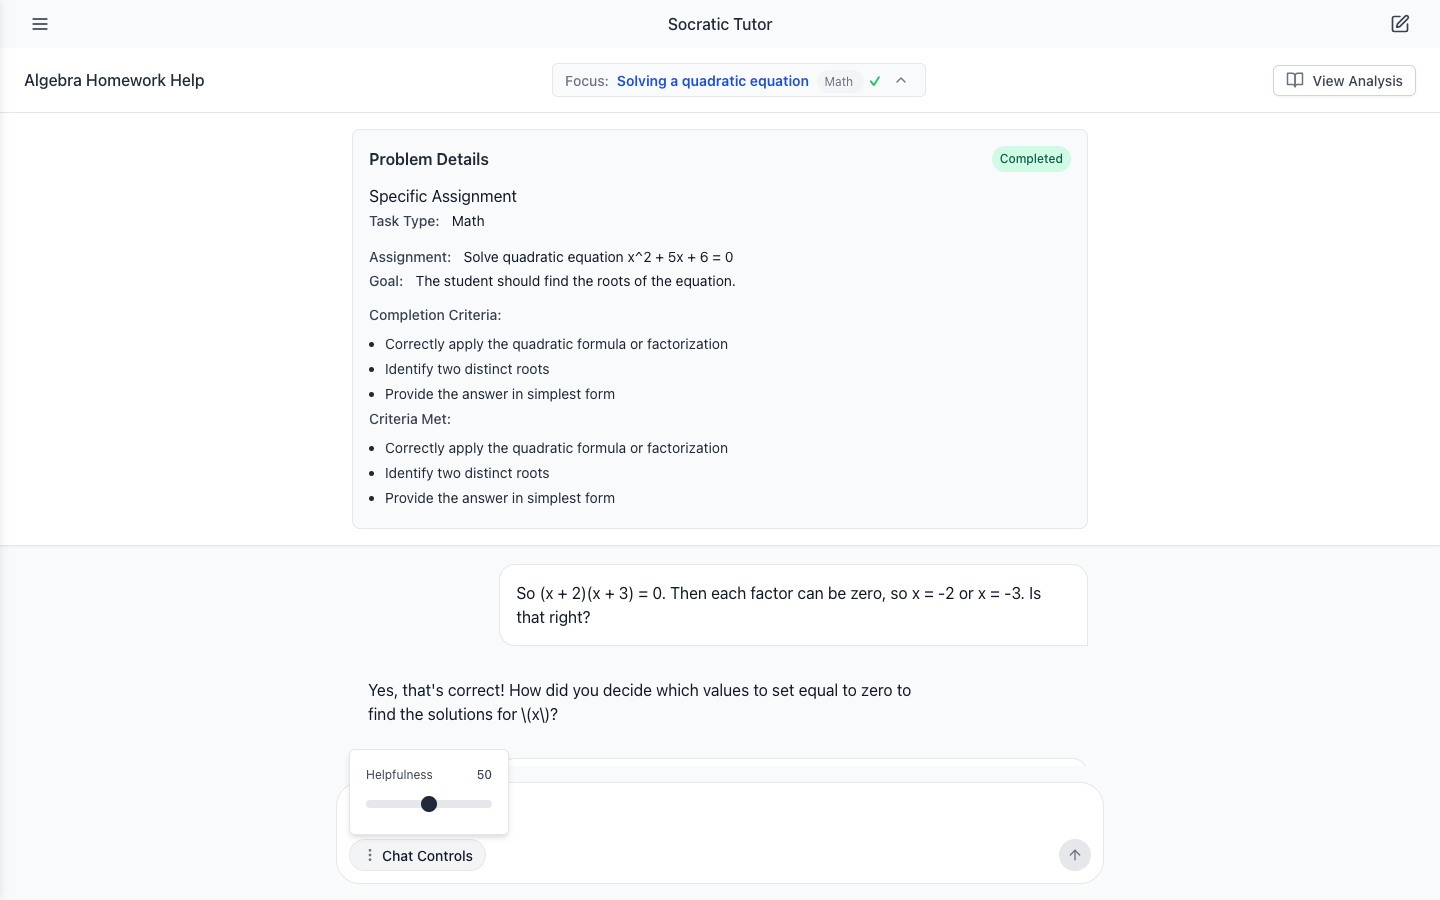Start a new chat with the edit icon

pyautogui.click(x=1400, y=24)
